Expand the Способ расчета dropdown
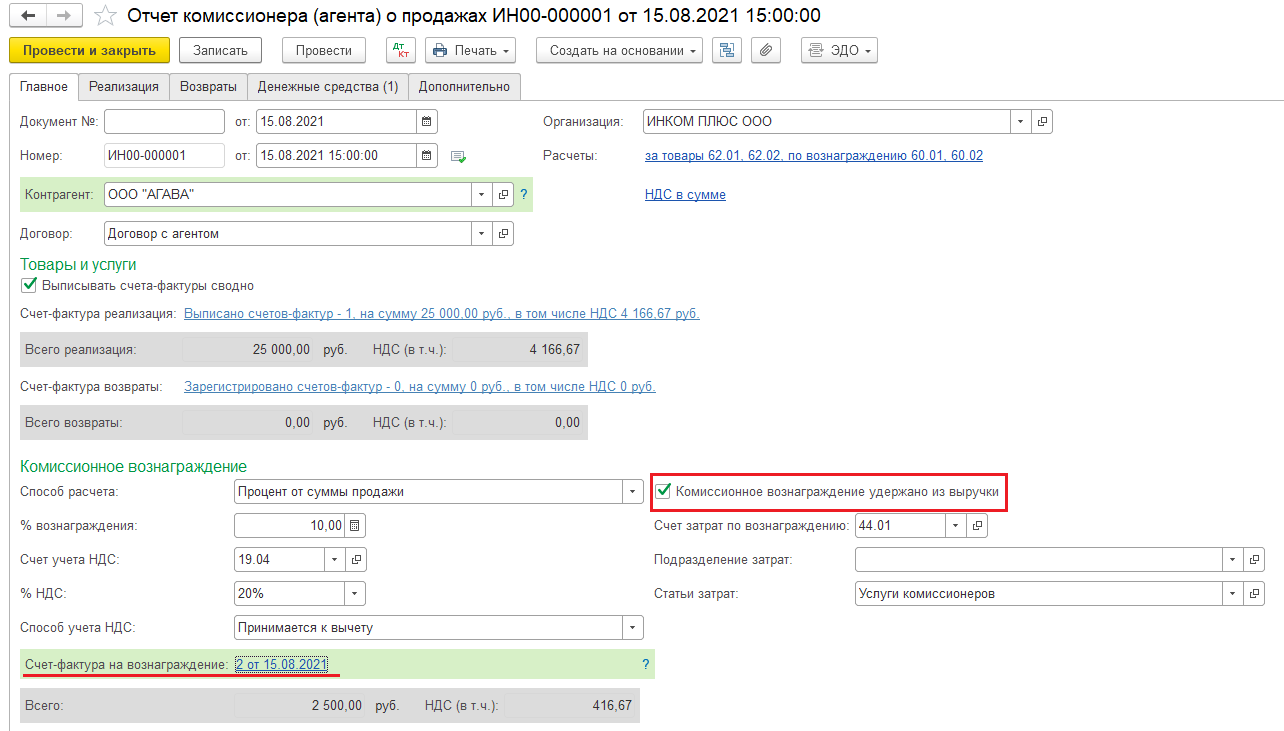Viewport: 1284px width, 731px height. point(632,492)
